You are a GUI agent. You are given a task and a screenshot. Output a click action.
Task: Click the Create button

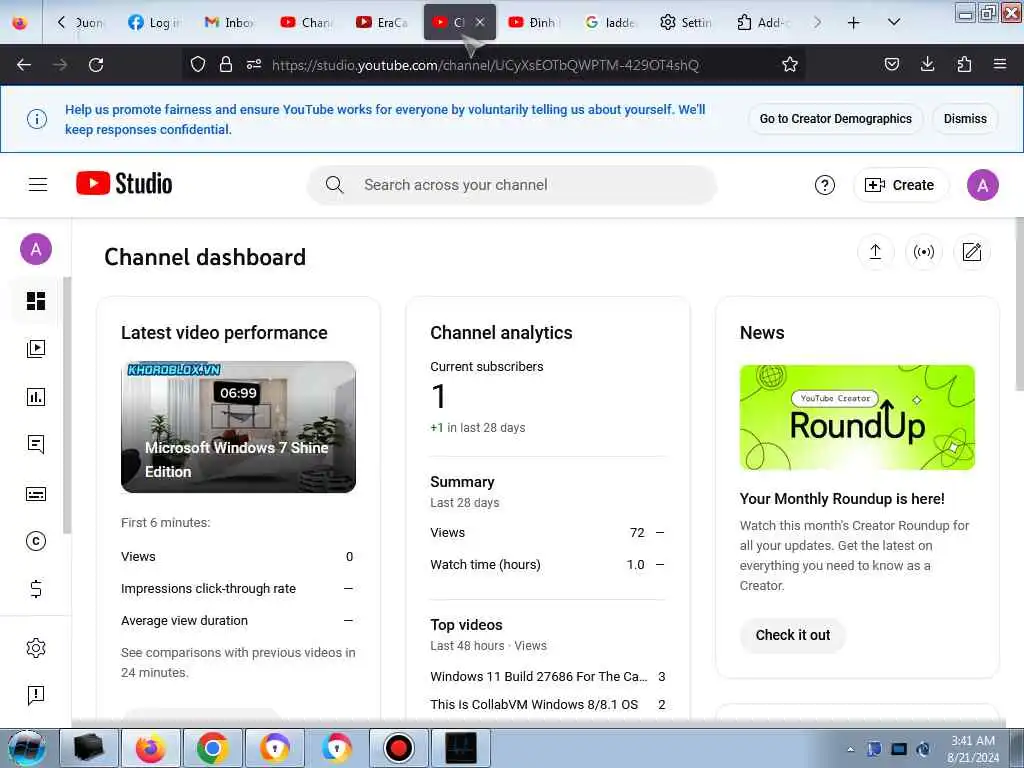900,185
